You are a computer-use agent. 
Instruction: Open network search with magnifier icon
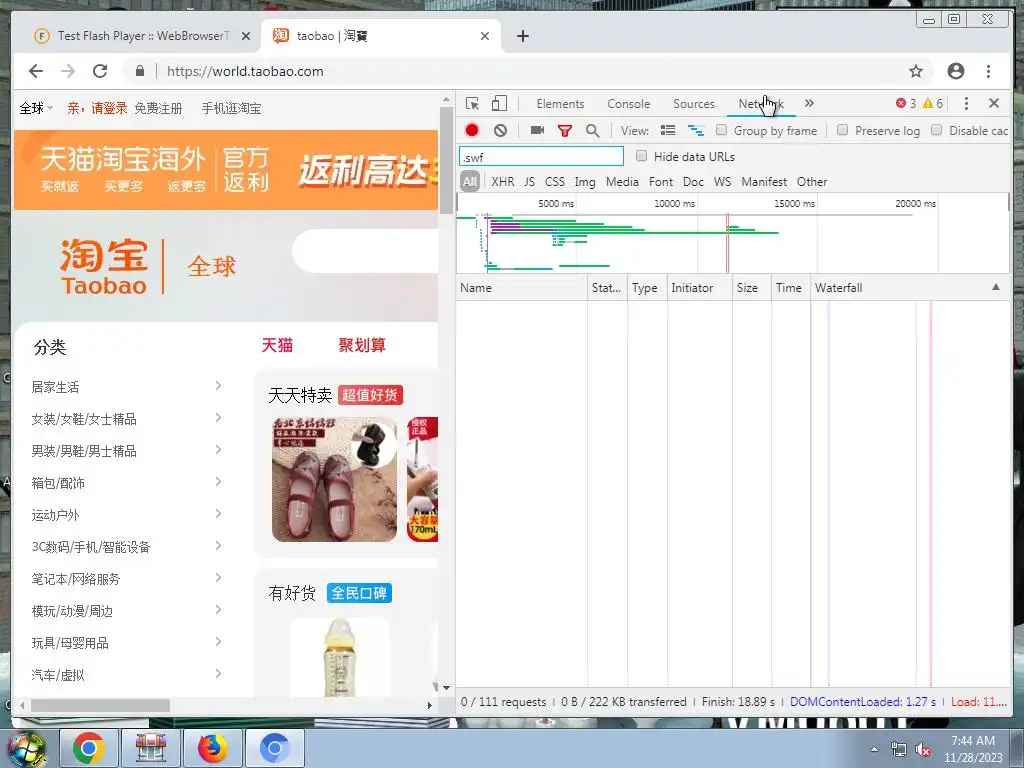pyautogui.click(x=592, y=131)
